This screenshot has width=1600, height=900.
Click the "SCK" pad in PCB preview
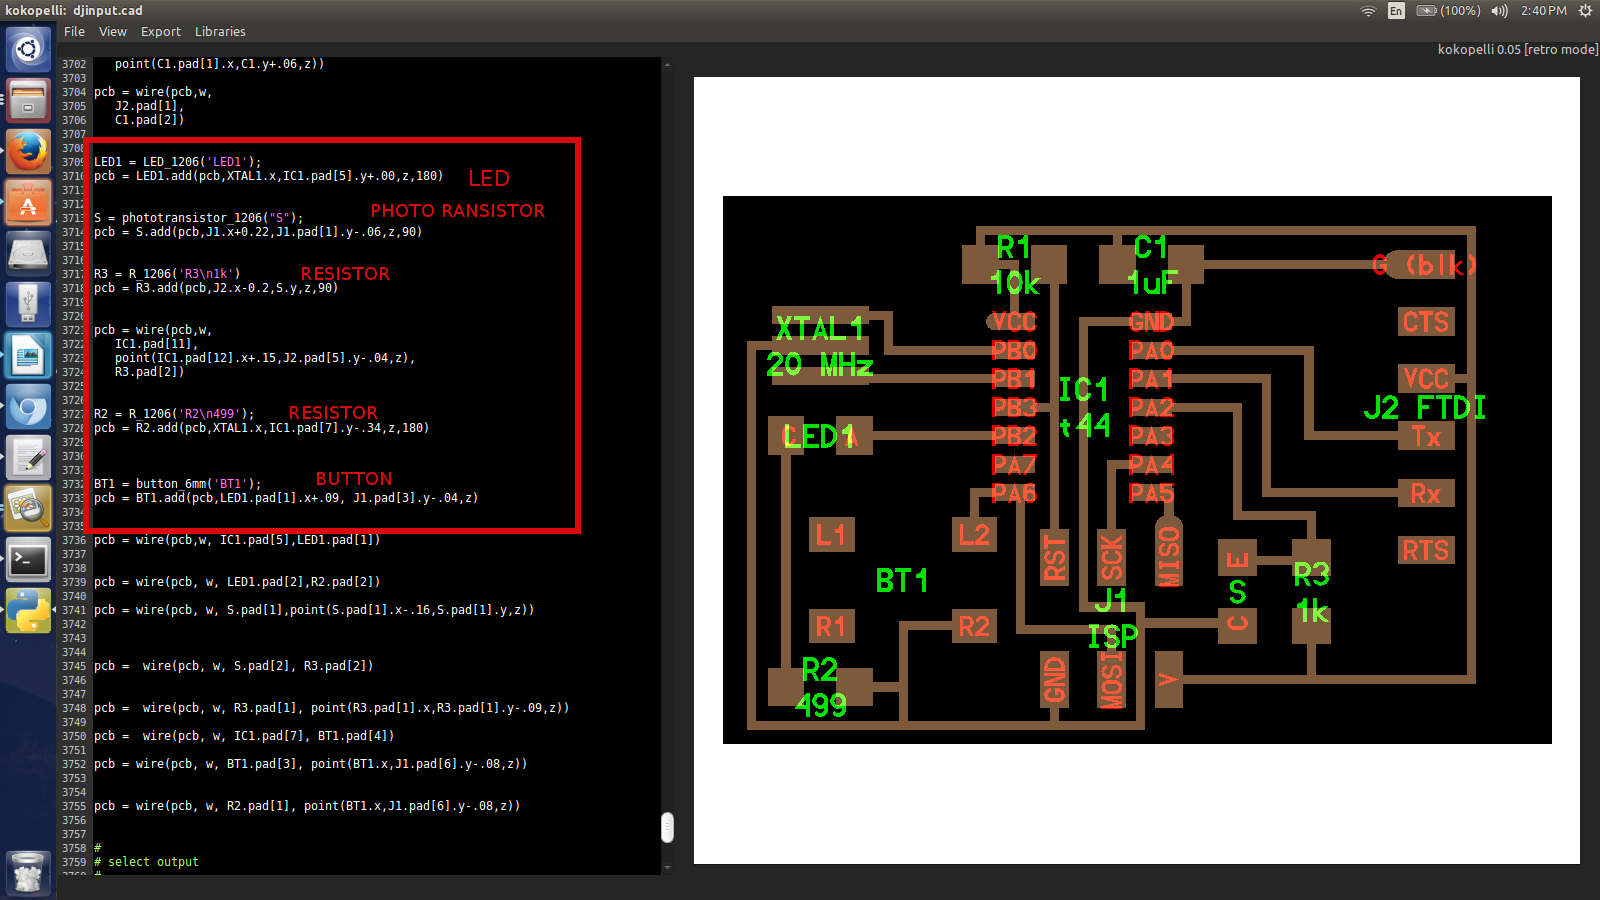[1111, 557]
